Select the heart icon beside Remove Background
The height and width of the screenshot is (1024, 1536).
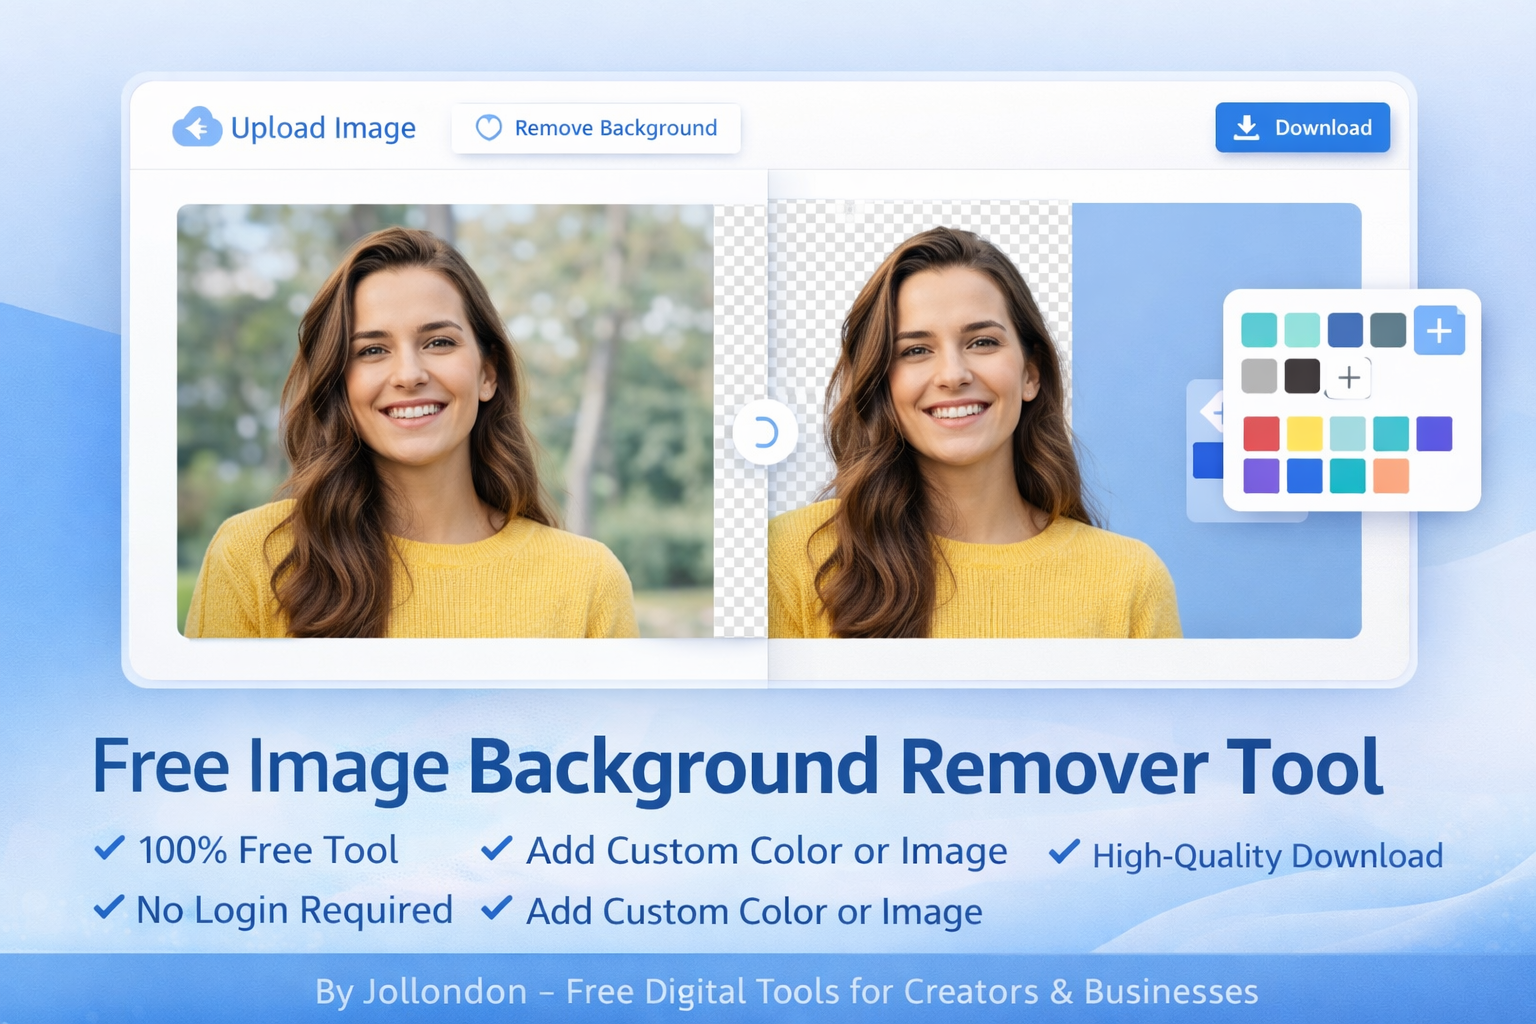[489, 128]
